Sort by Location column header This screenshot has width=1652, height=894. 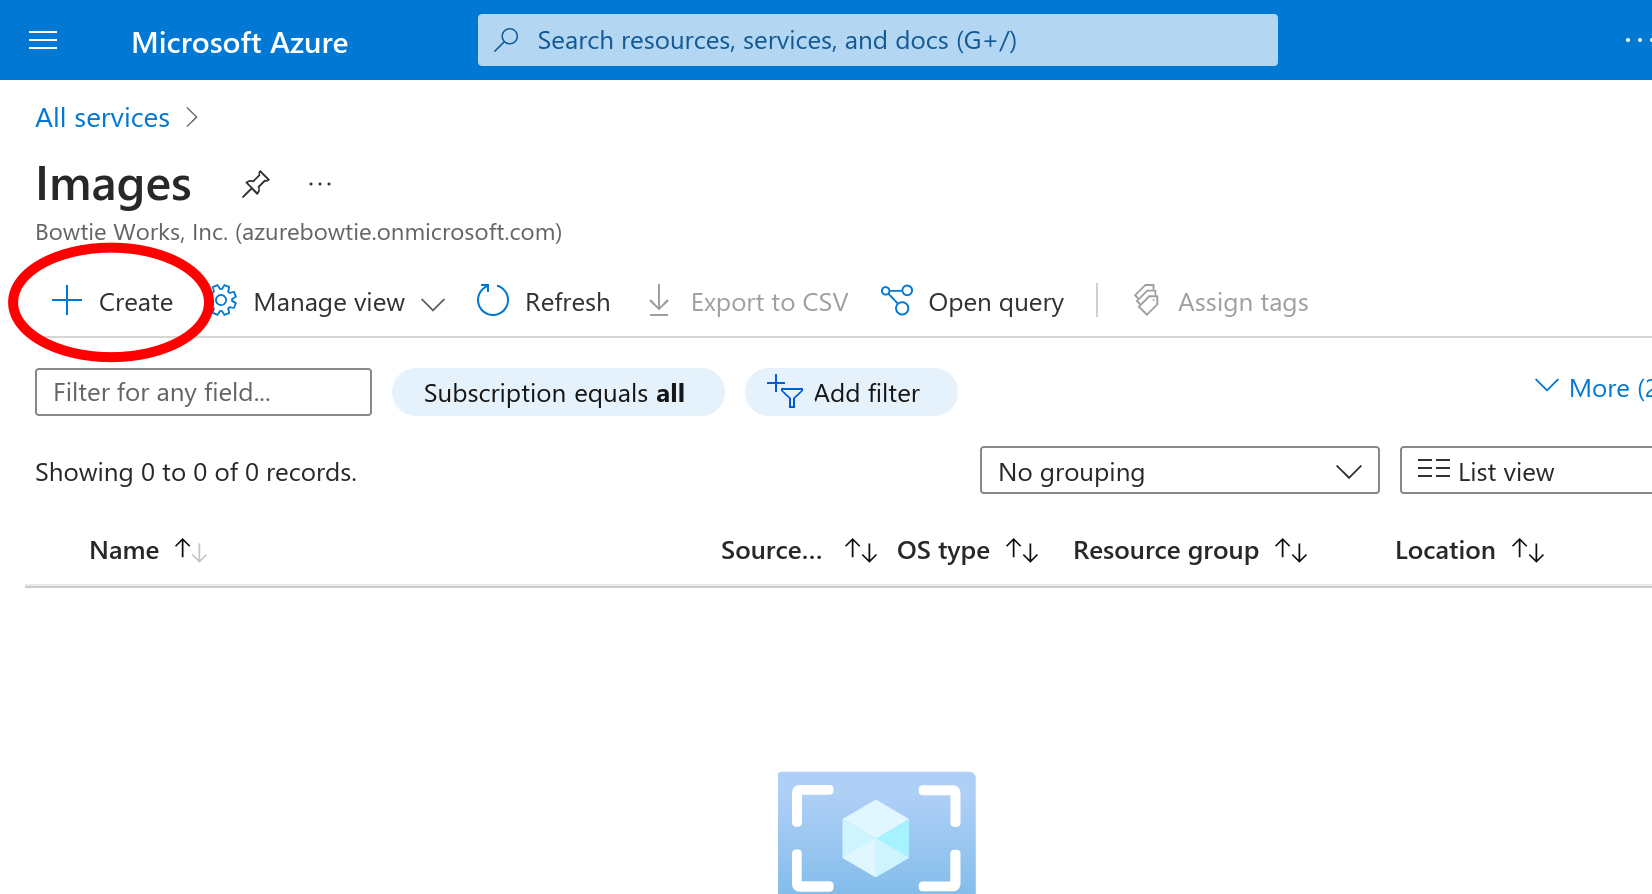(1445, 550)
